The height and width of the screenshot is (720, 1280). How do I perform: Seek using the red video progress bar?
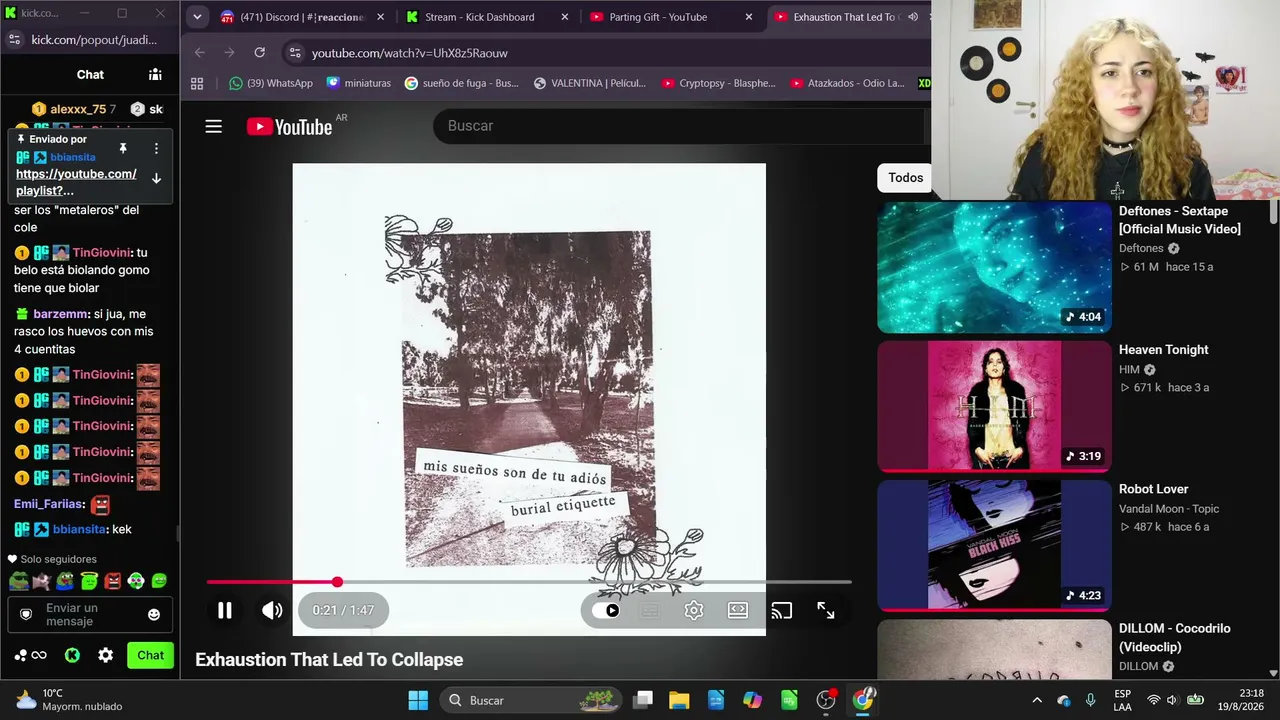click(x=529, y=581)
